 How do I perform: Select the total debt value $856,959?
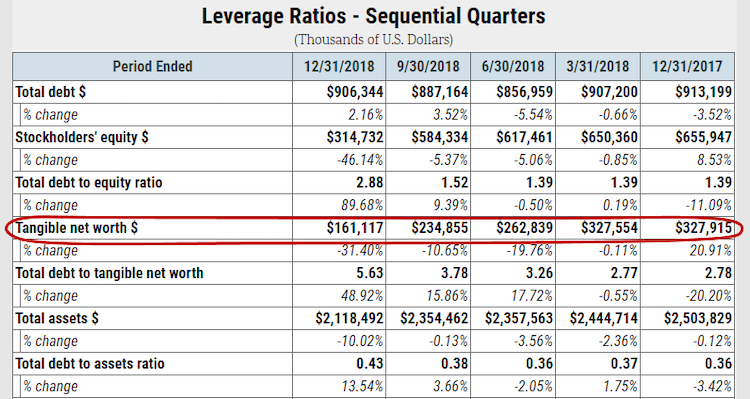click(x=525, y=92)
